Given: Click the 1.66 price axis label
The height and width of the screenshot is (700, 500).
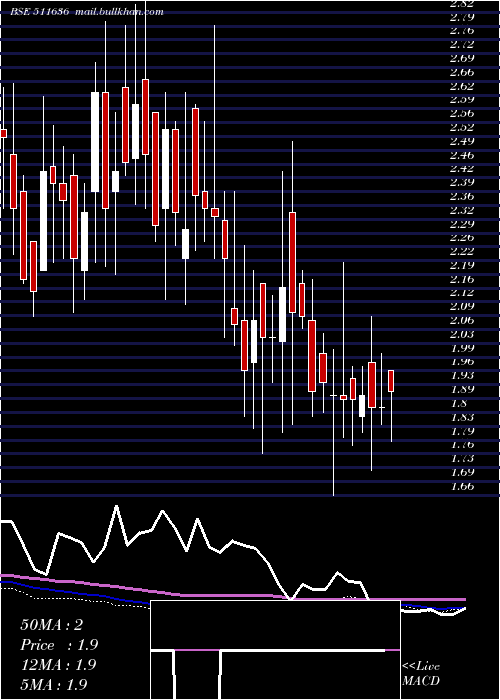Looking at the screenshot, I should pos(462,487).
